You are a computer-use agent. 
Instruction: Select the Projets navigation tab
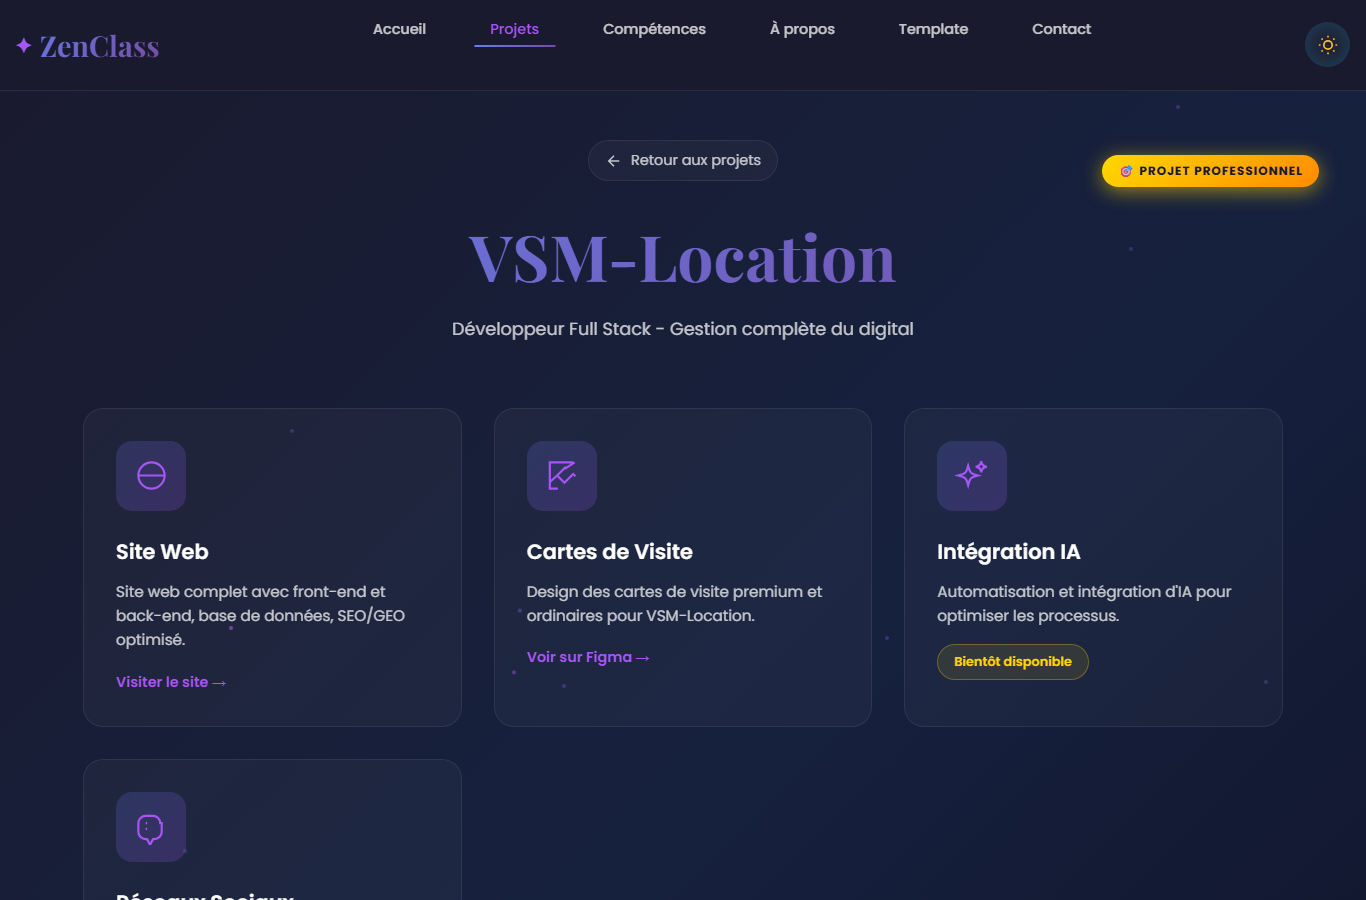click(x=514, y=29)
